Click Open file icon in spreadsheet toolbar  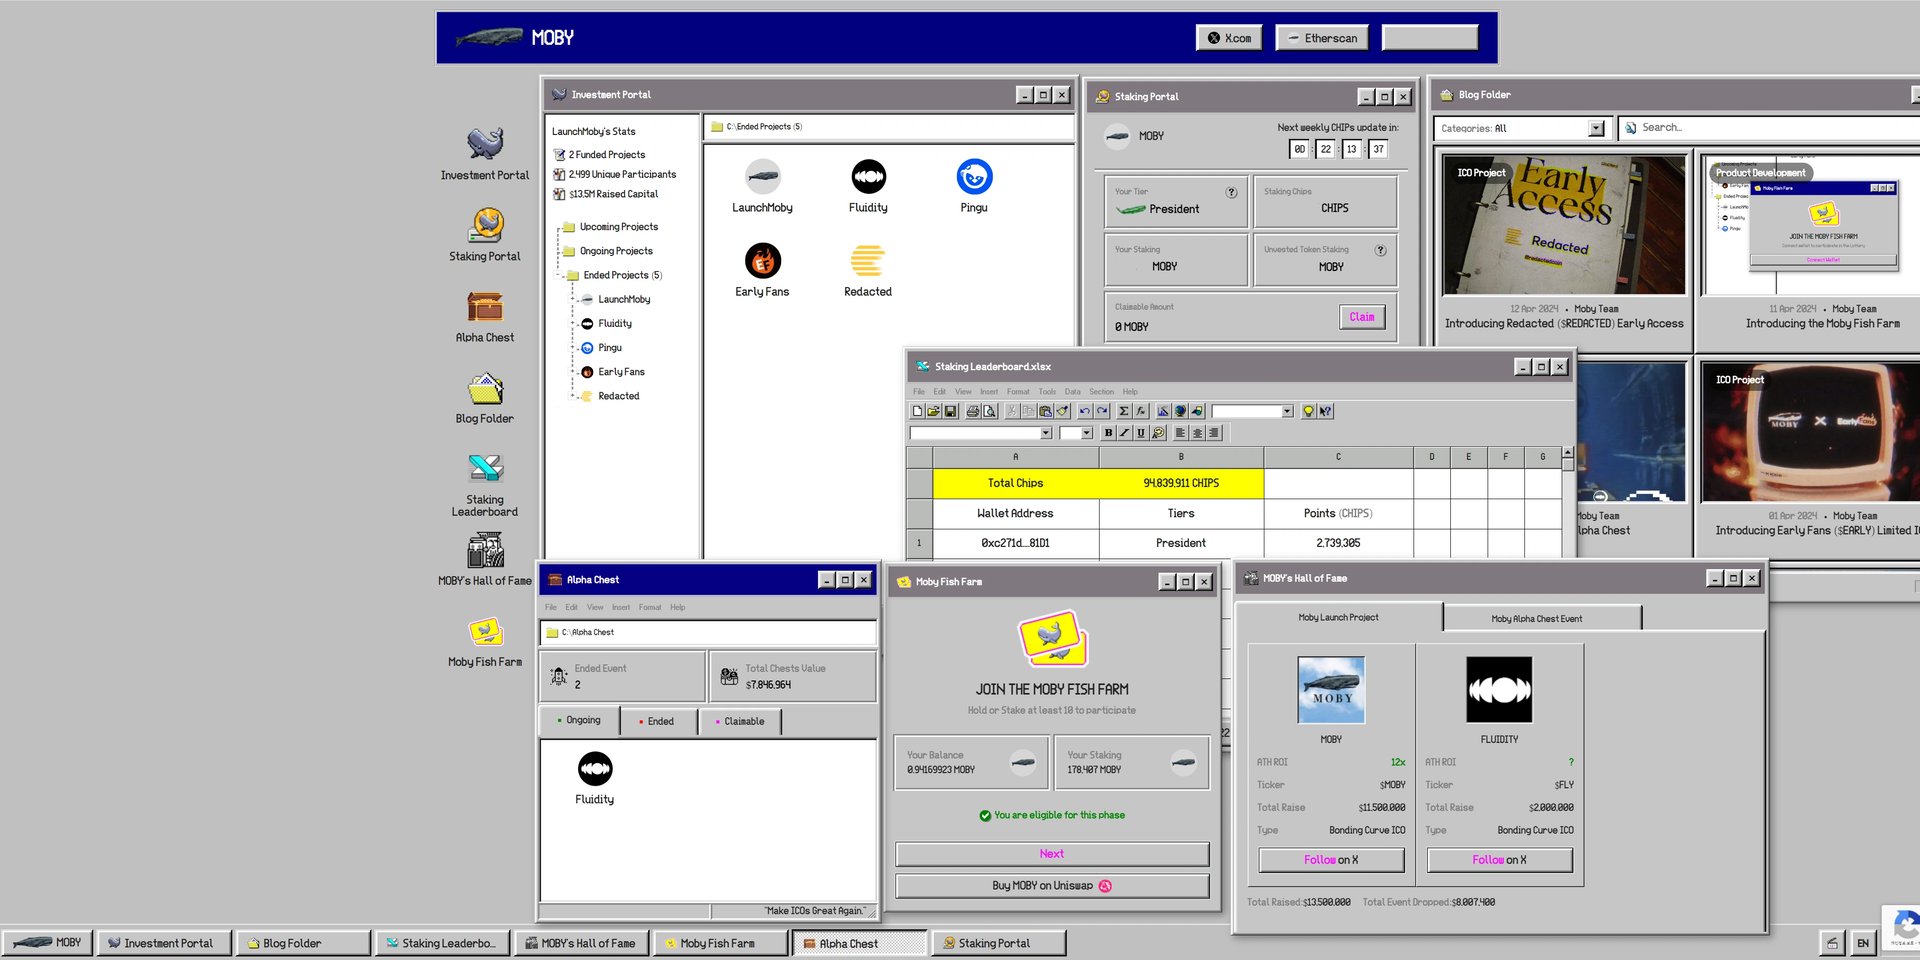934,411
